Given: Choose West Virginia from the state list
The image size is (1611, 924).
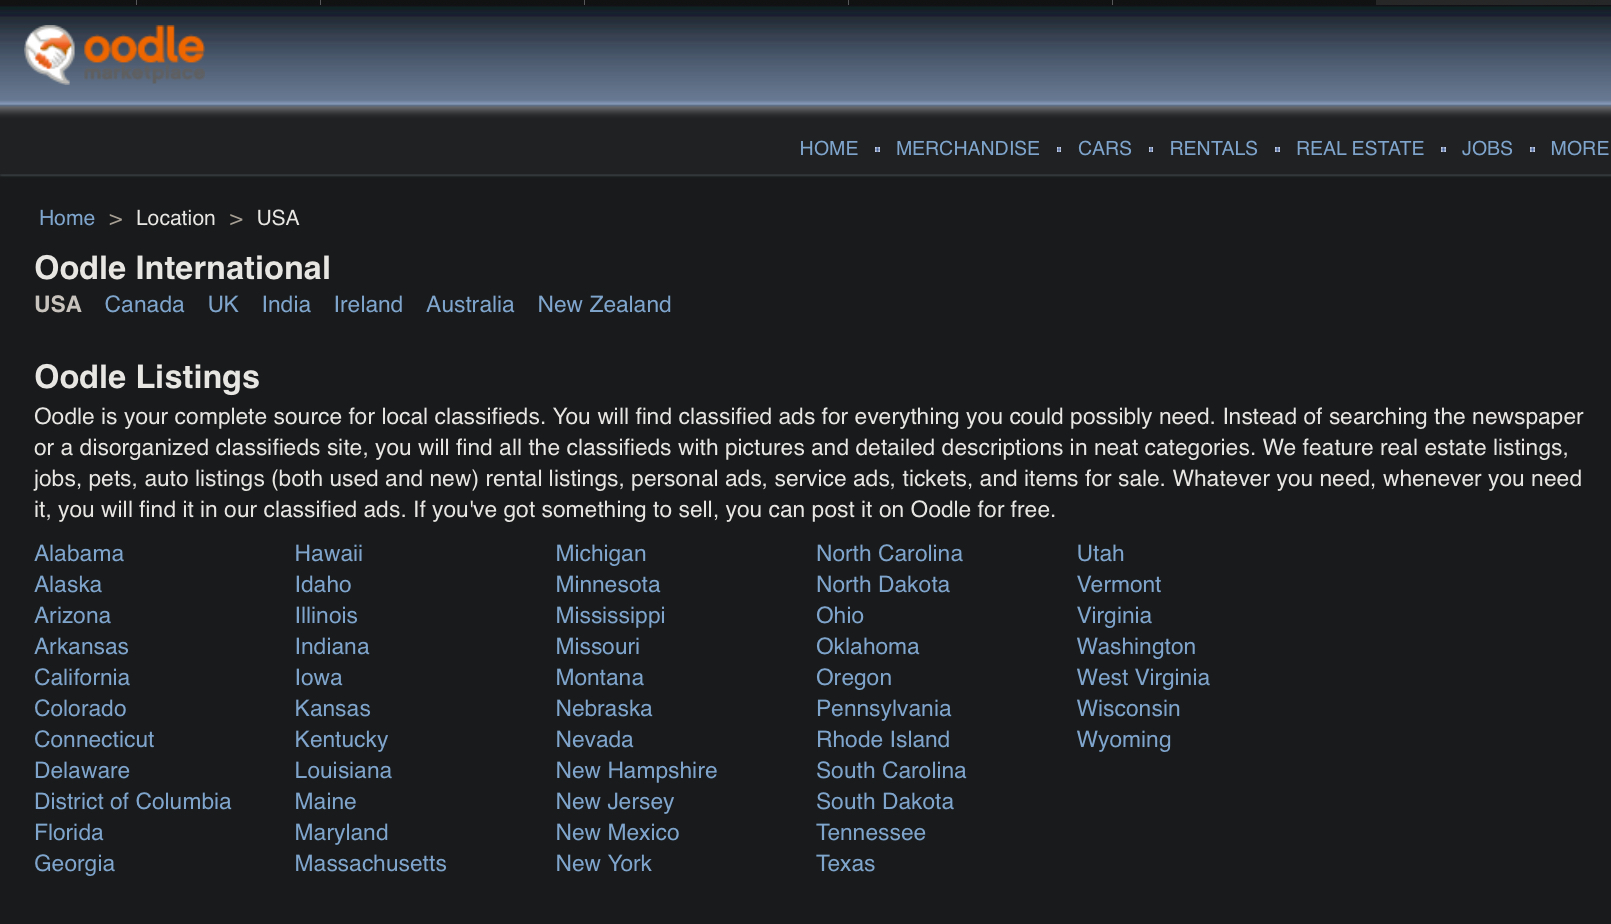Looking at the screenshot, I should click(1144, 678).
